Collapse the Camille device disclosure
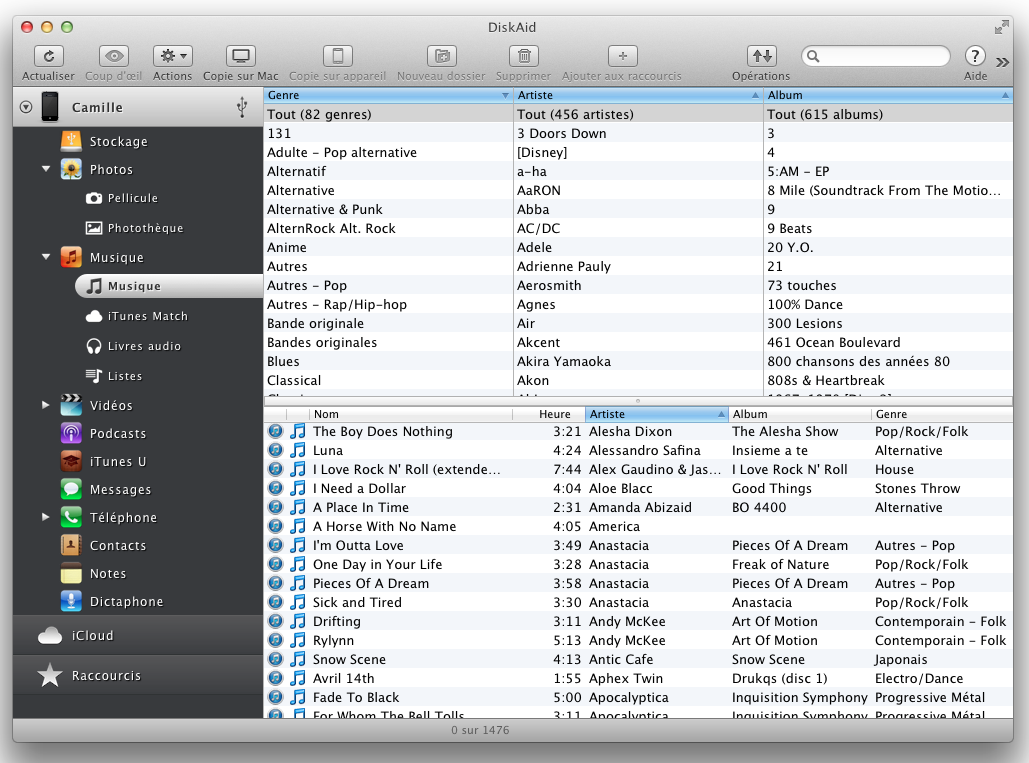Viewport: 1029px width, 763px height. pos(26,107)
